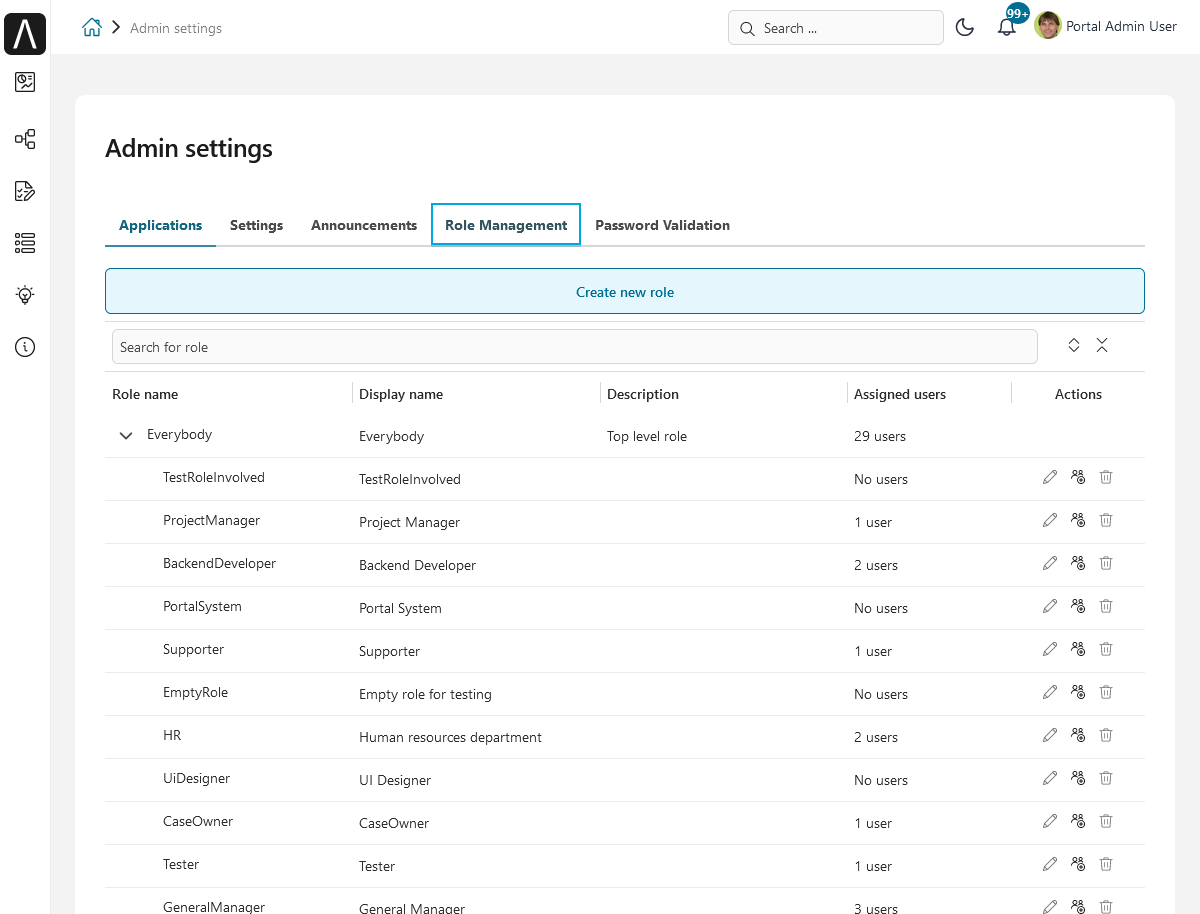Collapse the Everybody role tree node
This screenshot has width=1200, height=914.
pos(126,436)
